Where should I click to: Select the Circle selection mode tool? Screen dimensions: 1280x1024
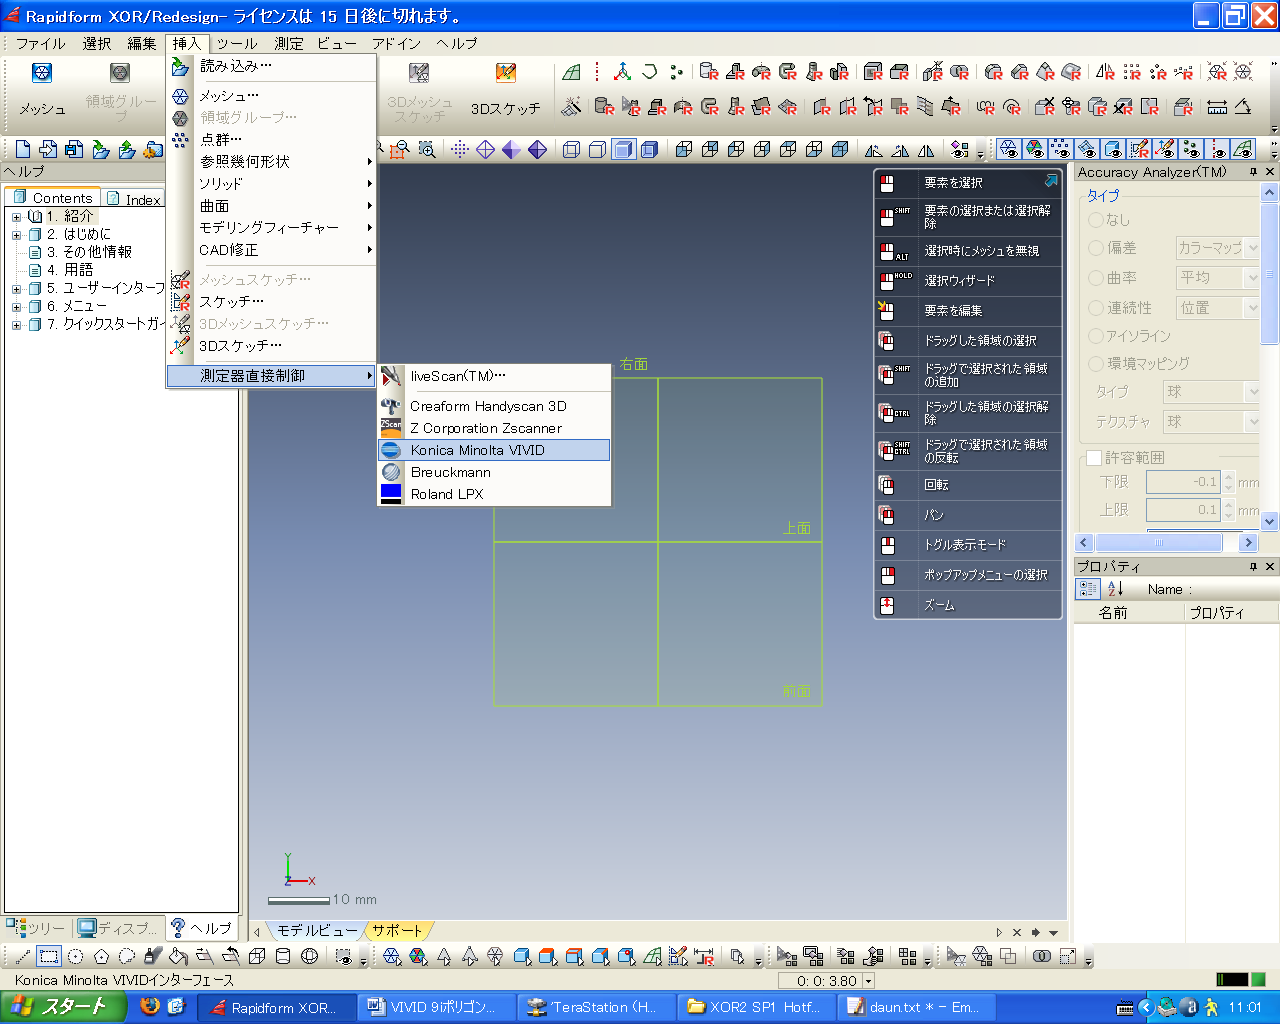click(x=75, y=956)
